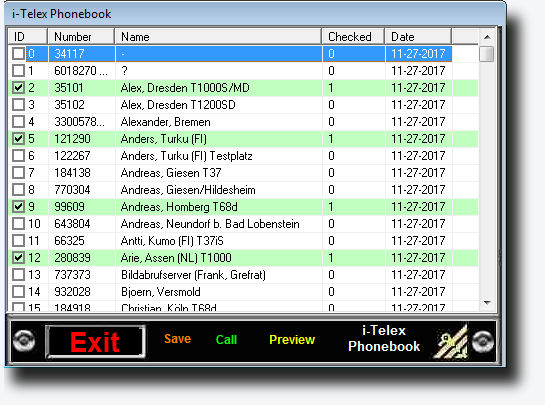Click the scrollbar up arrow
Viewport: 545px width, 405px height.
click(487, 37)
